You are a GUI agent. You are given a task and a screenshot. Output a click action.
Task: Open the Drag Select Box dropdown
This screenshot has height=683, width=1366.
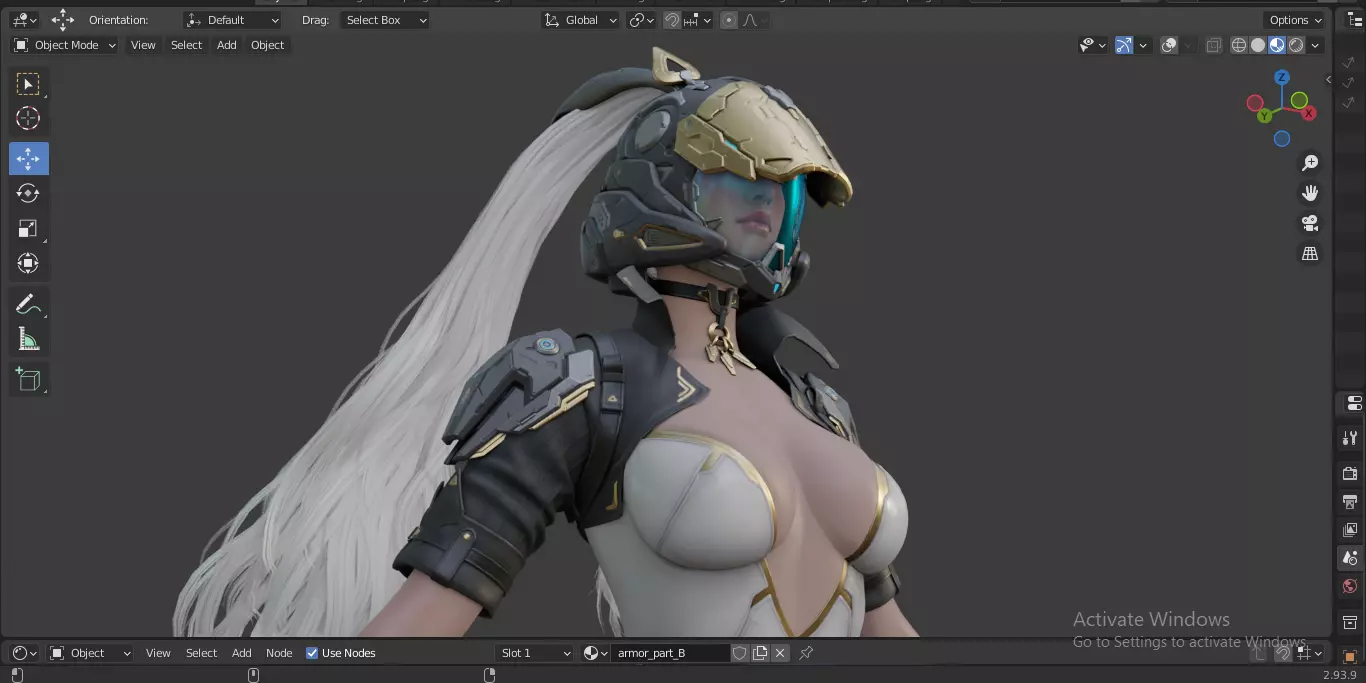(384, 20)
